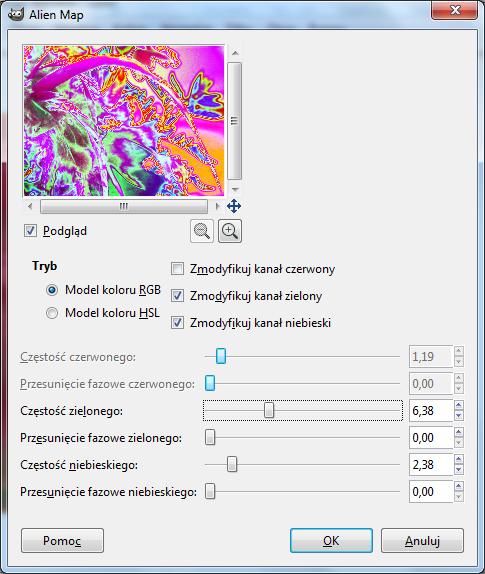Toggle Zmodyfikuj kanał zielony checkbox
This screenshot has height=574, width=485.
178,295
